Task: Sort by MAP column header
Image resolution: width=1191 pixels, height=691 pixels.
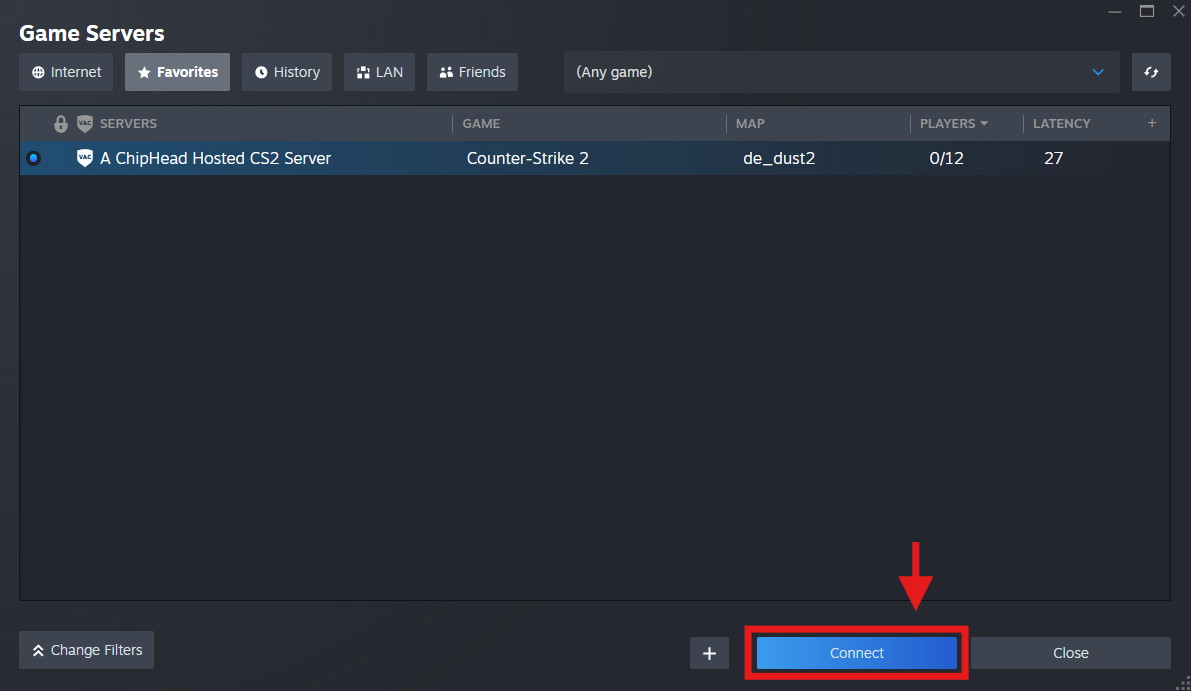Action: click(x=750, y=123)
